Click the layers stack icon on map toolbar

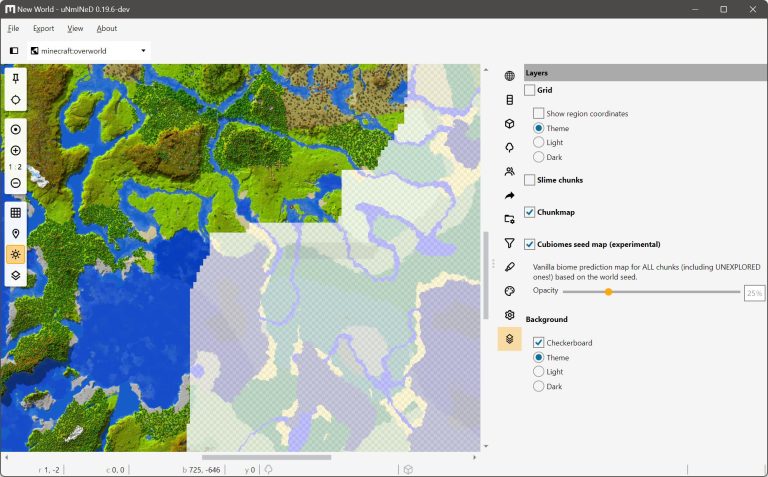click(x=16, y=275)
